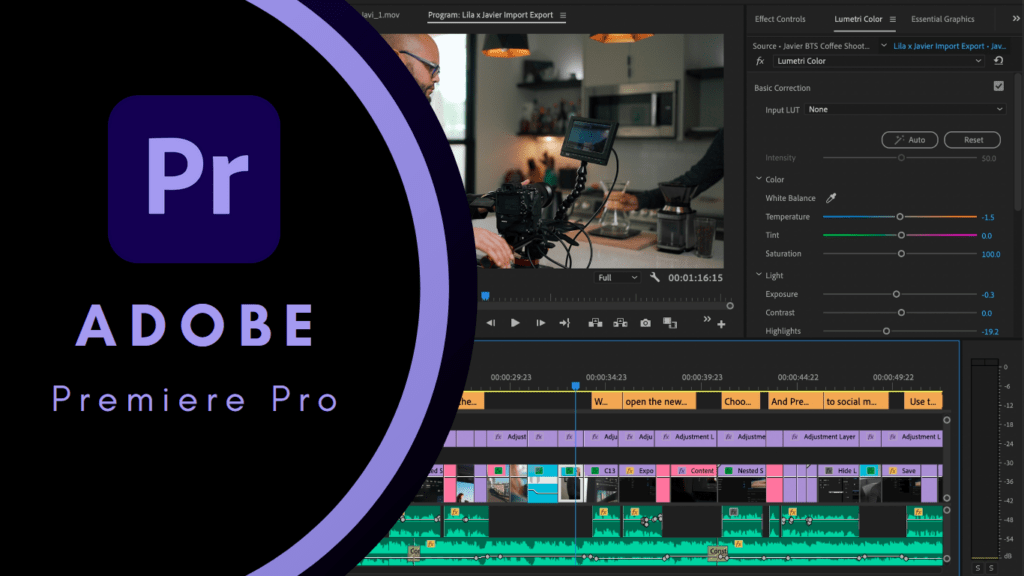Click the Go to Out point icon
Image resolution: width=1024 pixels, height=576 pixels.
pos(565,323)
